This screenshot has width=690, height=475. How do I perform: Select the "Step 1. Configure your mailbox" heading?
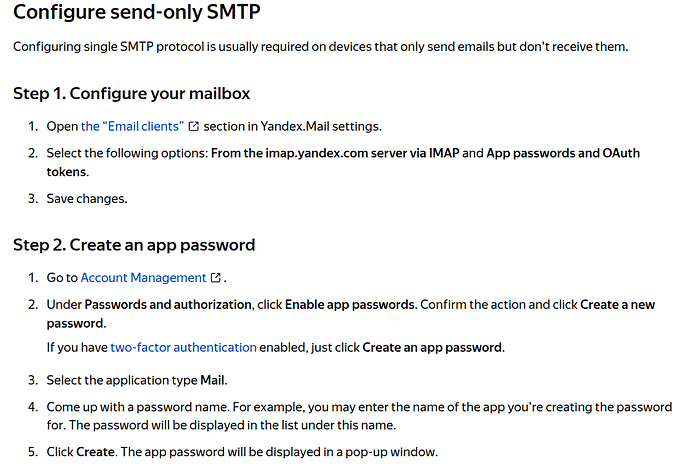[x=131, y=93]
